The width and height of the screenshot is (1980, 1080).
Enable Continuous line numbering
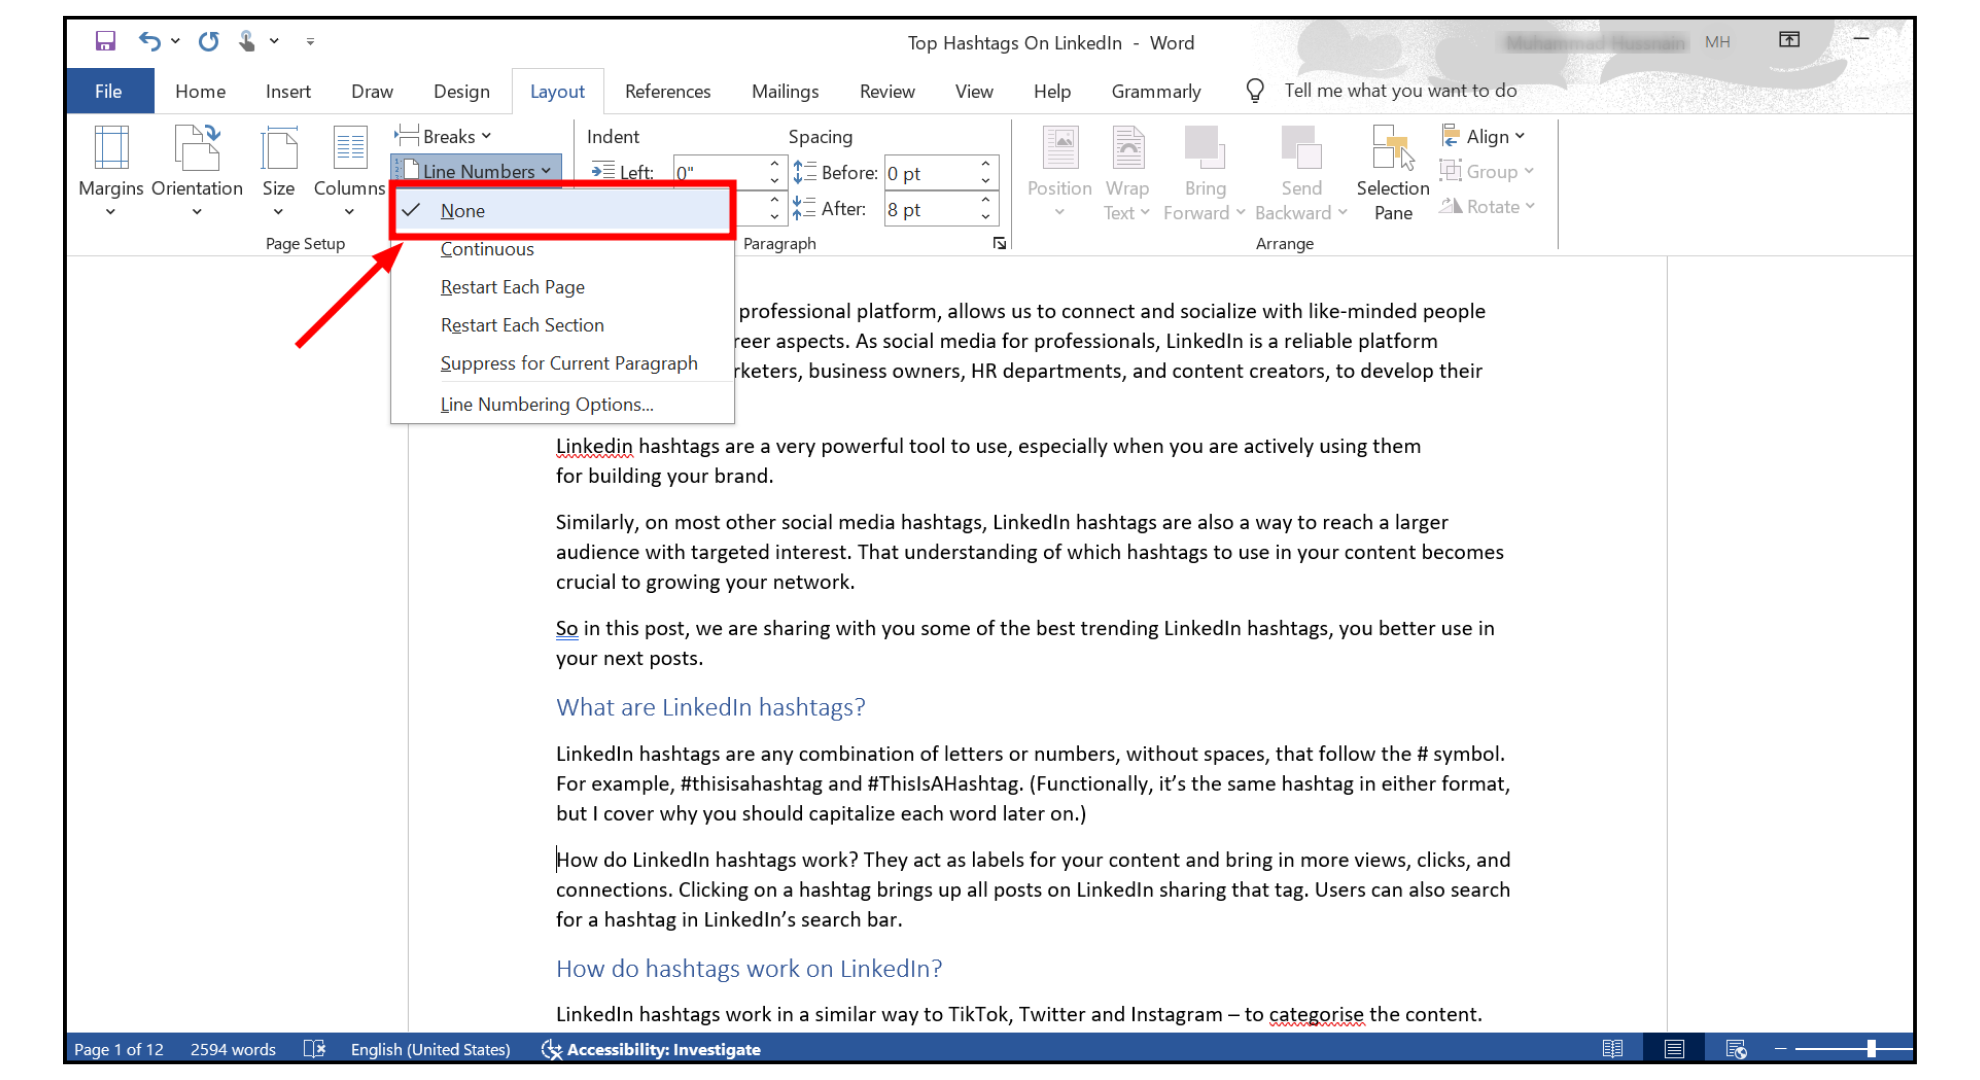point(487,249)
